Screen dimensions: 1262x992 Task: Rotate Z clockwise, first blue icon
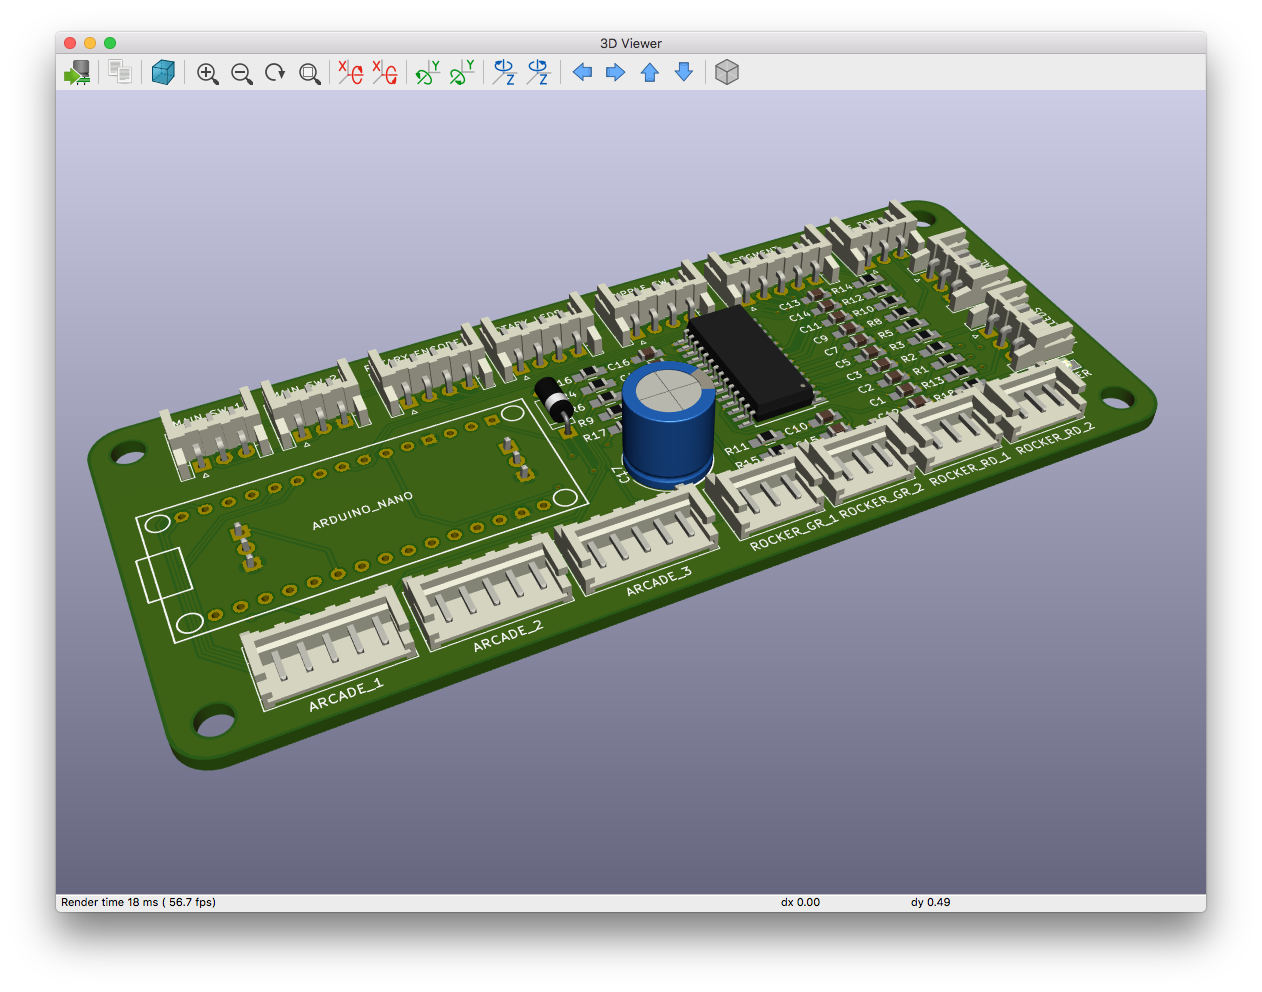tap(504, 73)
